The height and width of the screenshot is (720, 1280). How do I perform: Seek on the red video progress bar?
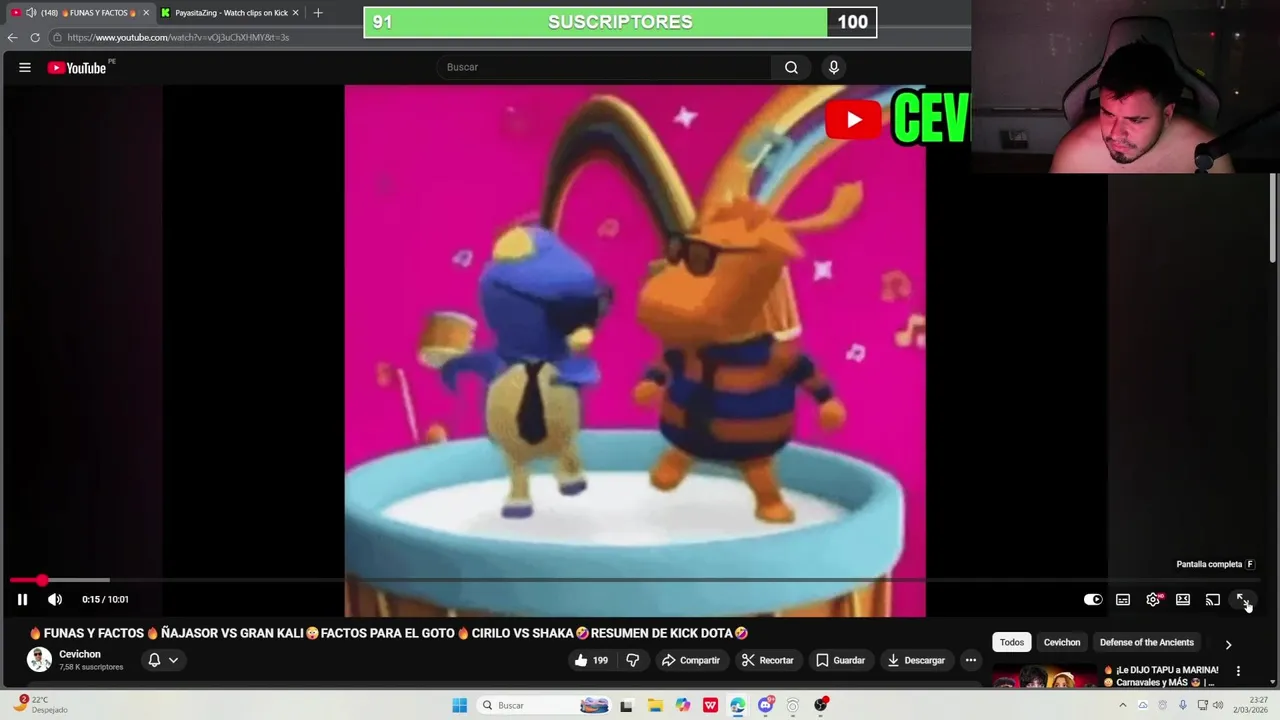click(x=634, y=580)
